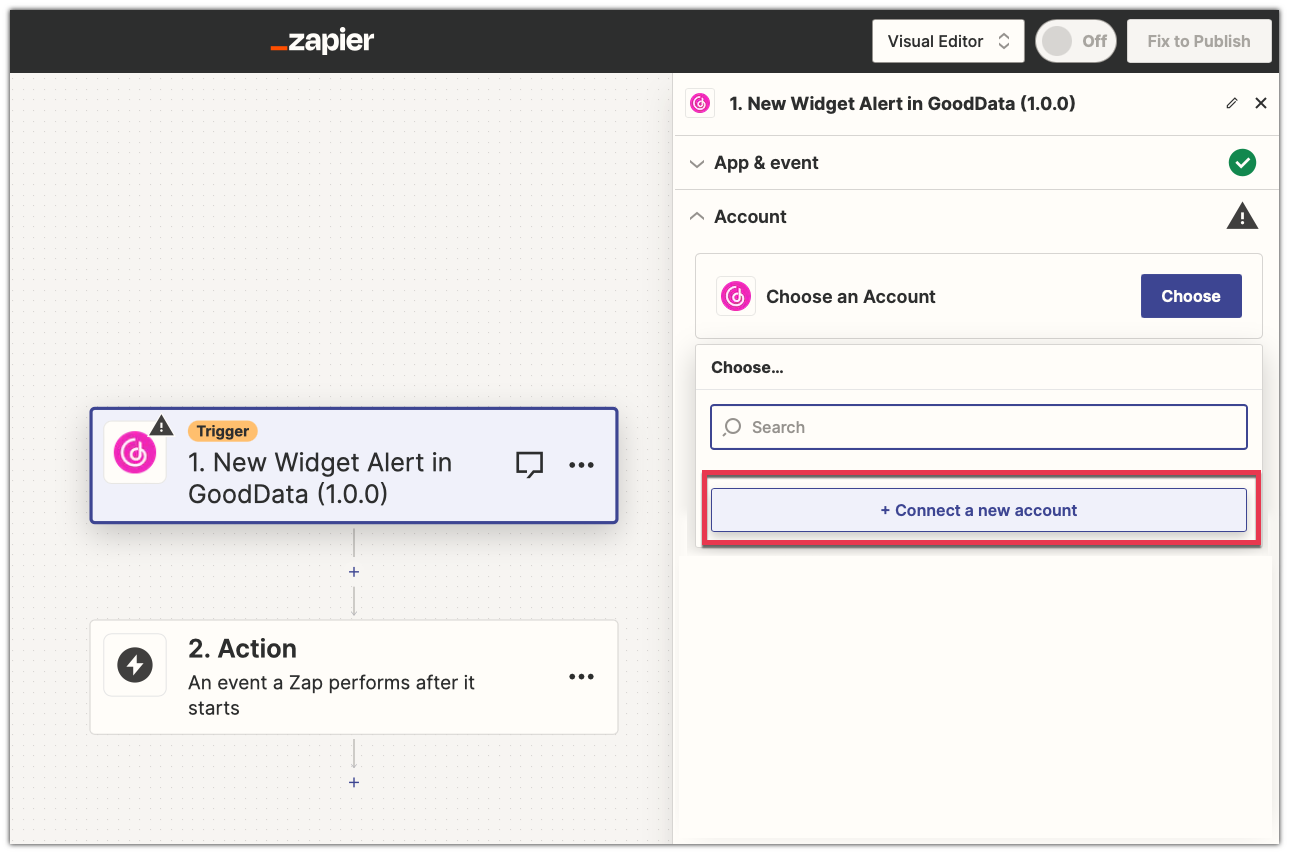The height and width of the screenshot is (854, 1289).
Task: Click 'An event a Zap performs' description
Action: [332, 695]
